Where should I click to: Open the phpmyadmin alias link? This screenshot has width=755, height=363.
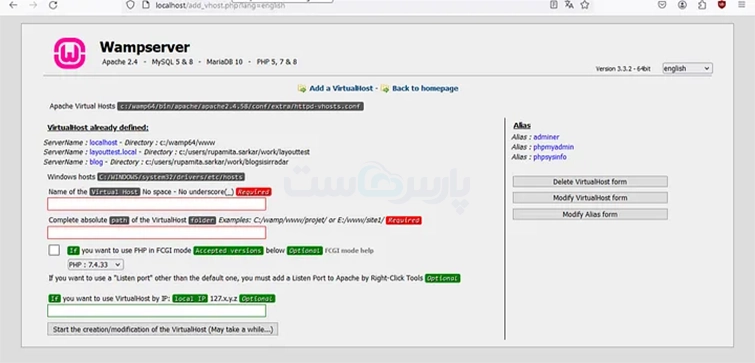[x=553, y=147]
